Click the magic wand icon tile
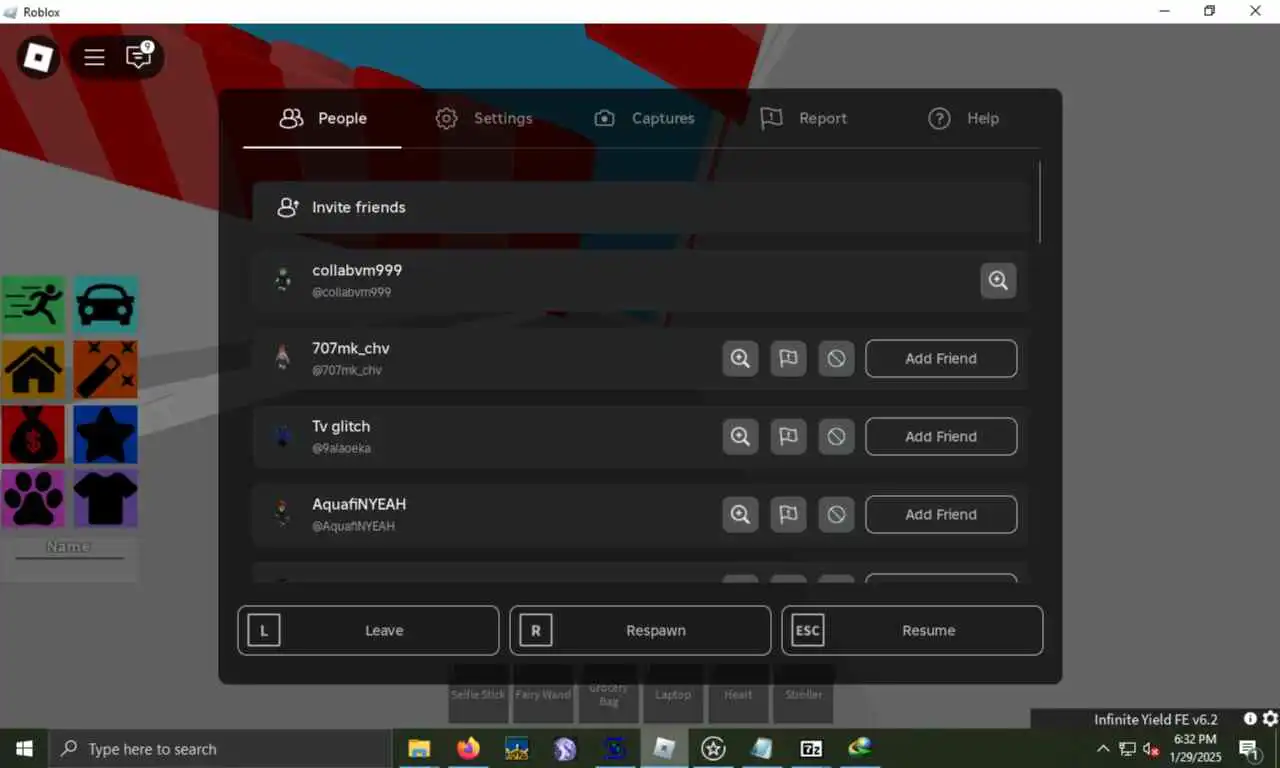1280x768 pixels. (105, 369)
